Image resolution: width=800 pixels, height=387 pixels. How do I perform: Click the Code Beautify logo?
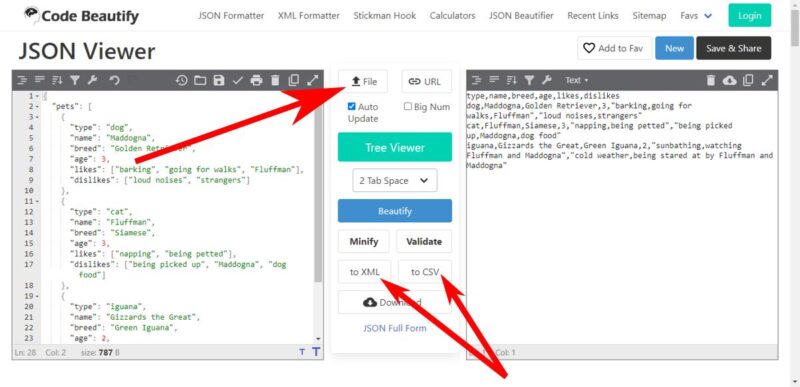tap(81, 16)
